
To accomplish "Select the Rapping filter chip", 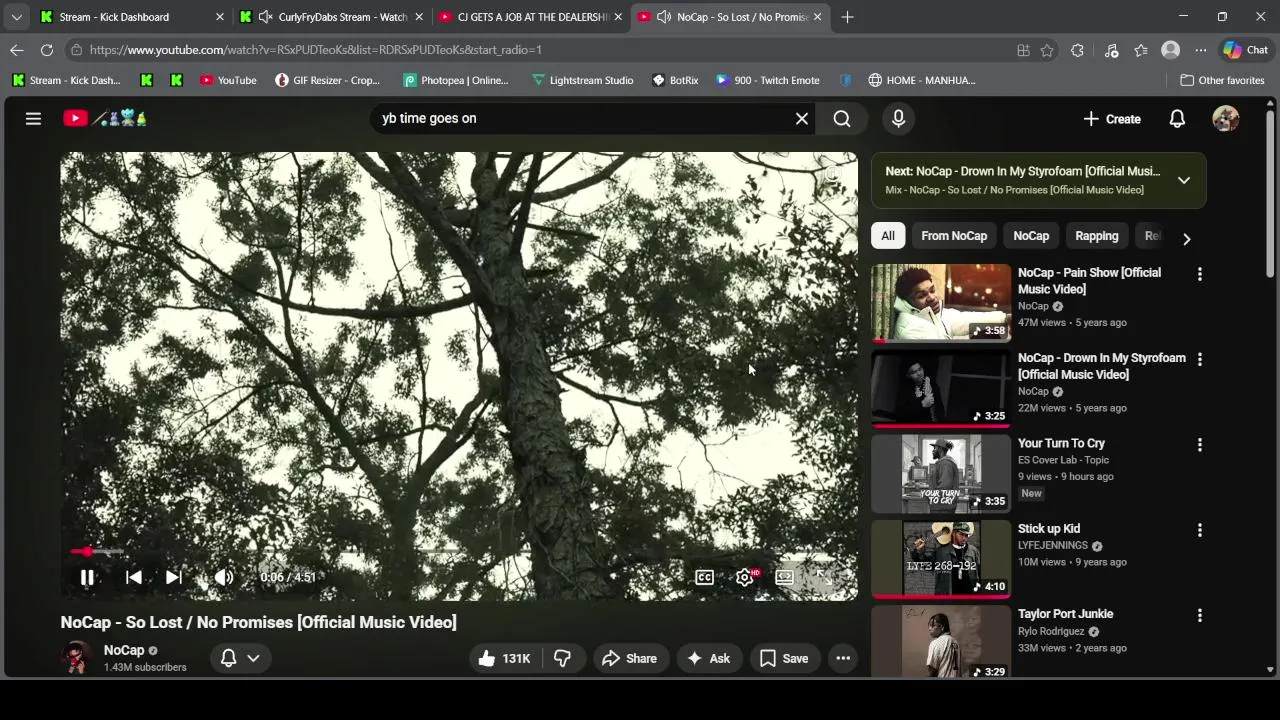I will [1096, 236].
